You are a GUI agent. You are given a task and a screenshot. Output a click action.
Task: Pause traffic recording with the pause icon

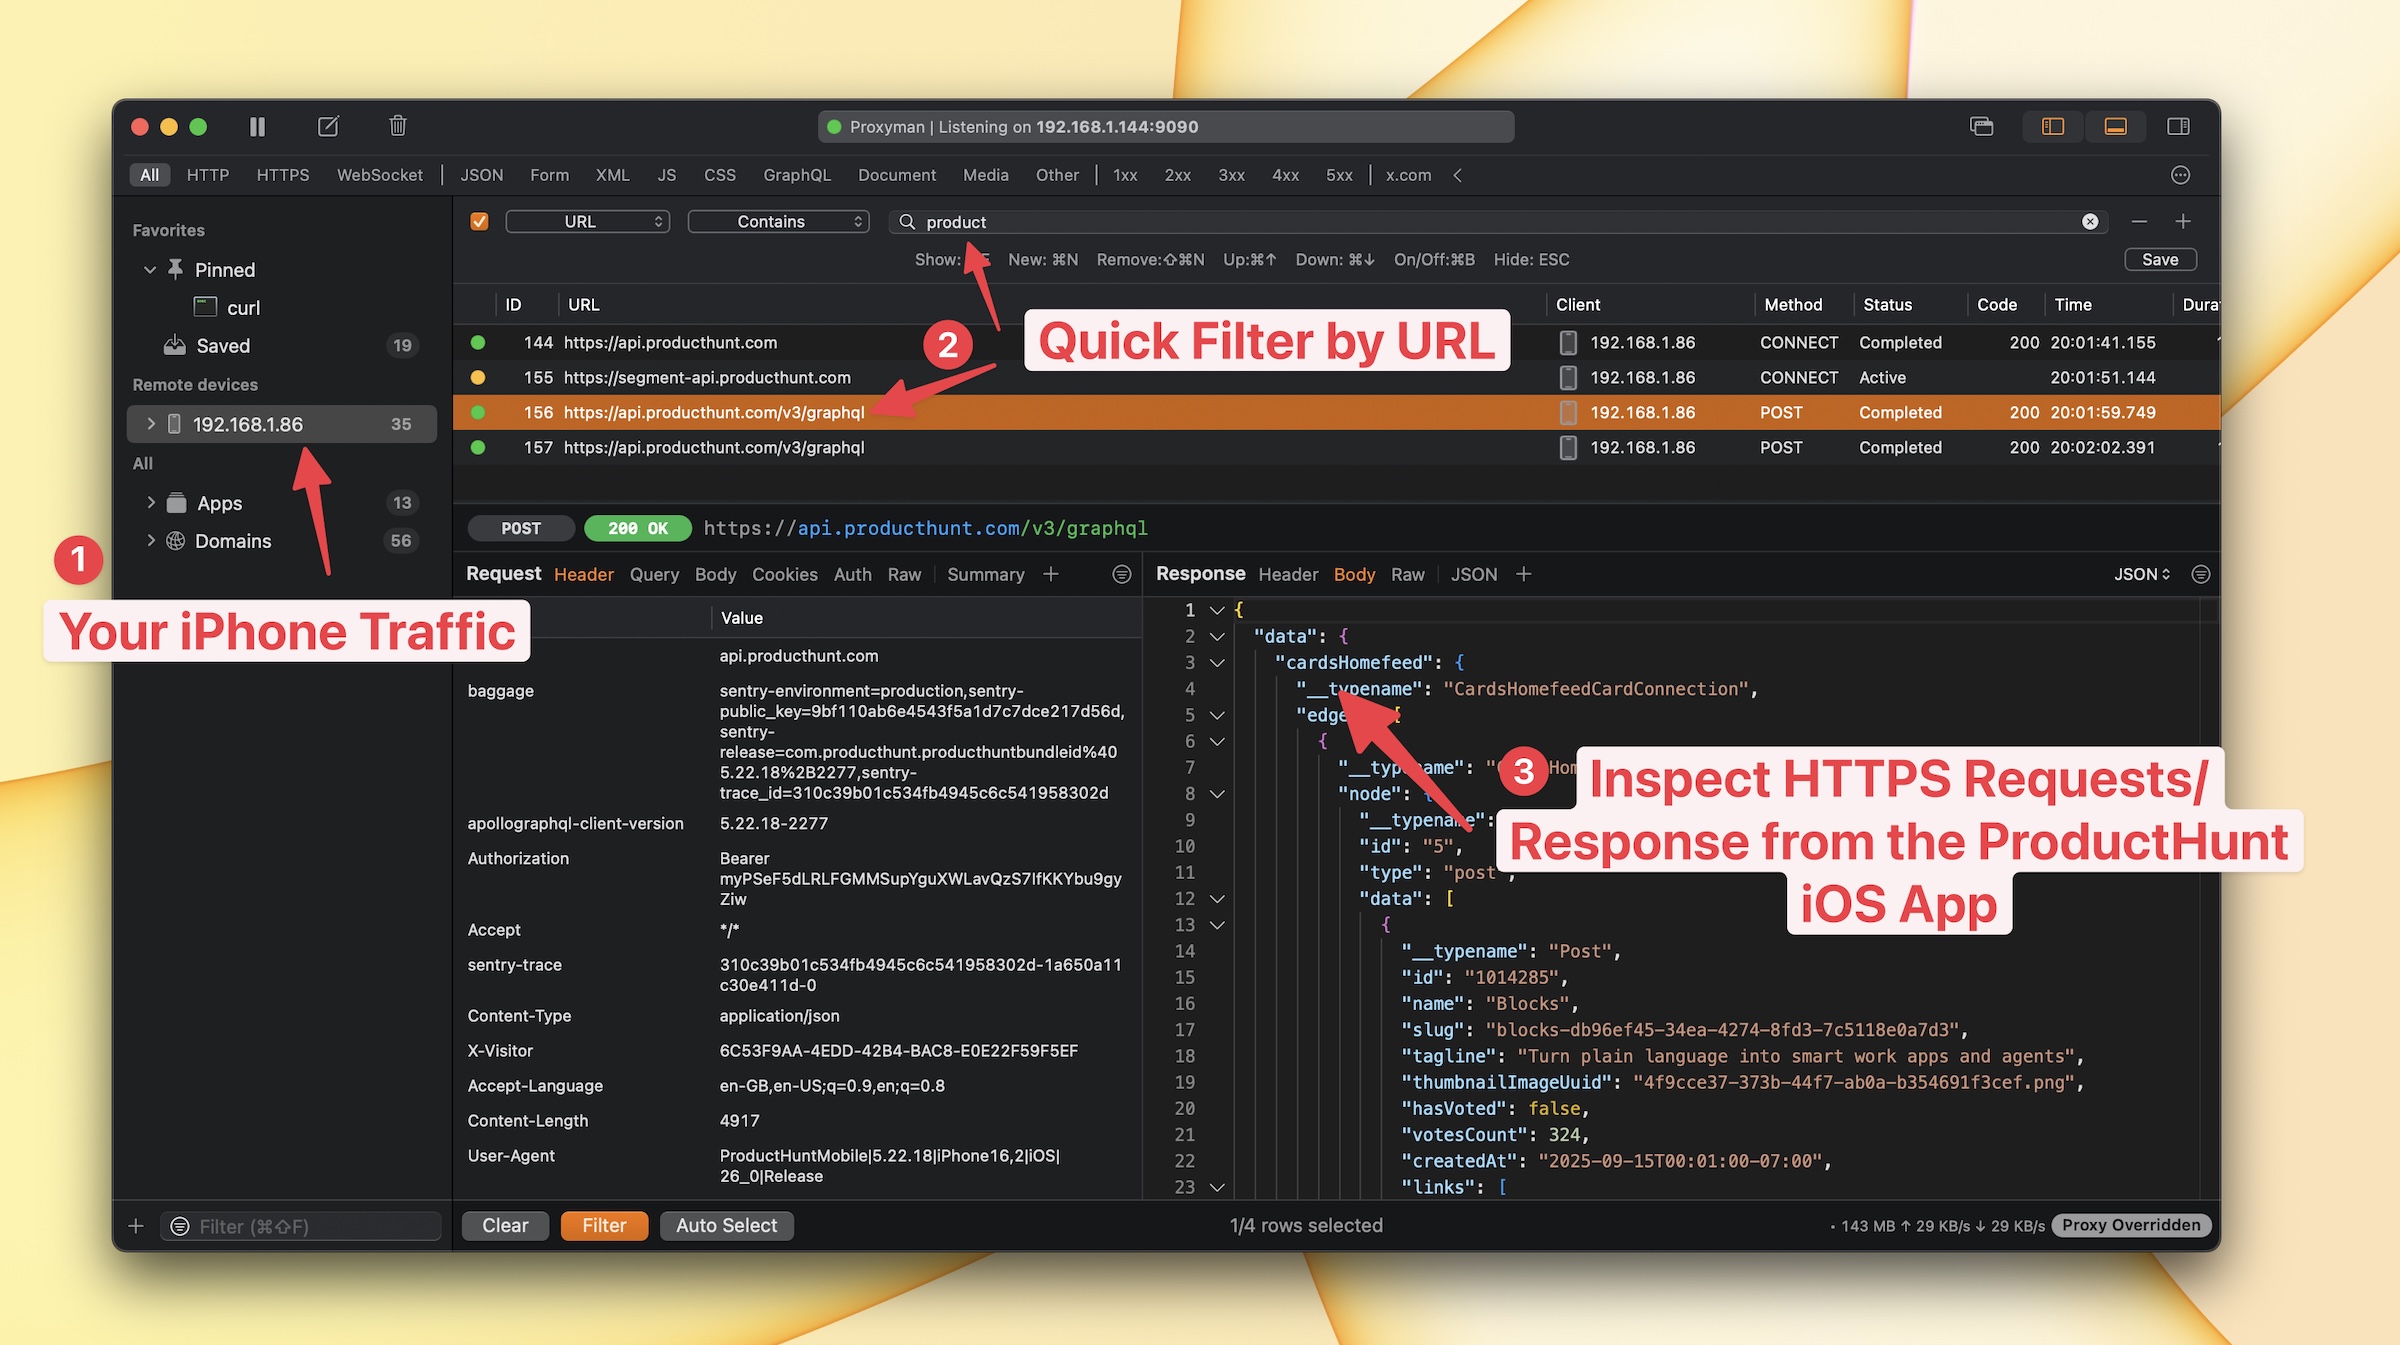click(x=257, y=127)
